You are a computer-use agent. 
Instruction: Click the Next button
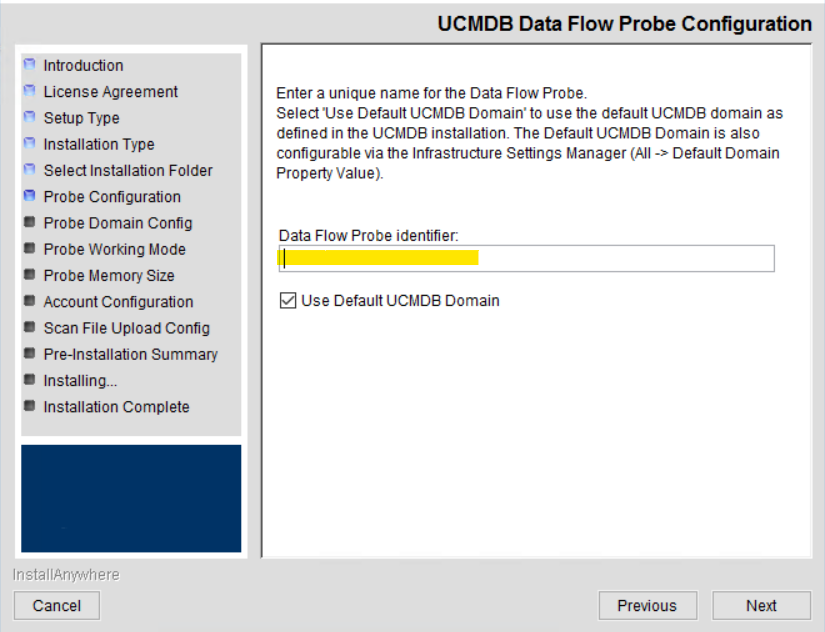[761, 605]
